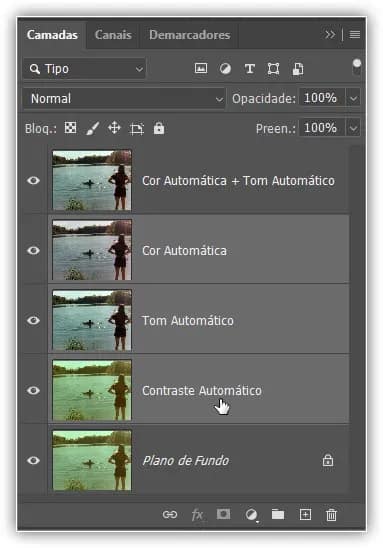Lock position move icon

(114, 128)
